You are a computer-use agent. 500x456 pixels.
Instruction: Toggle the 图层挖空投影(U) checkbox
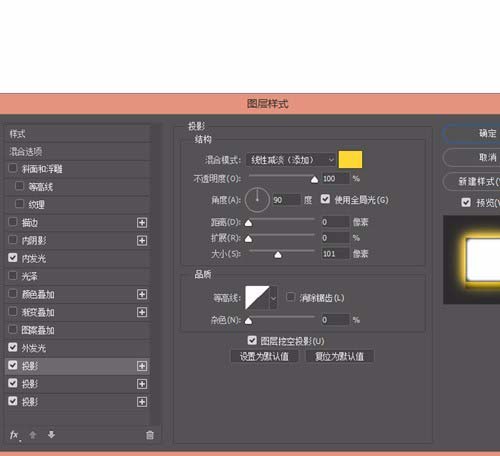click(x=252, y=340)
